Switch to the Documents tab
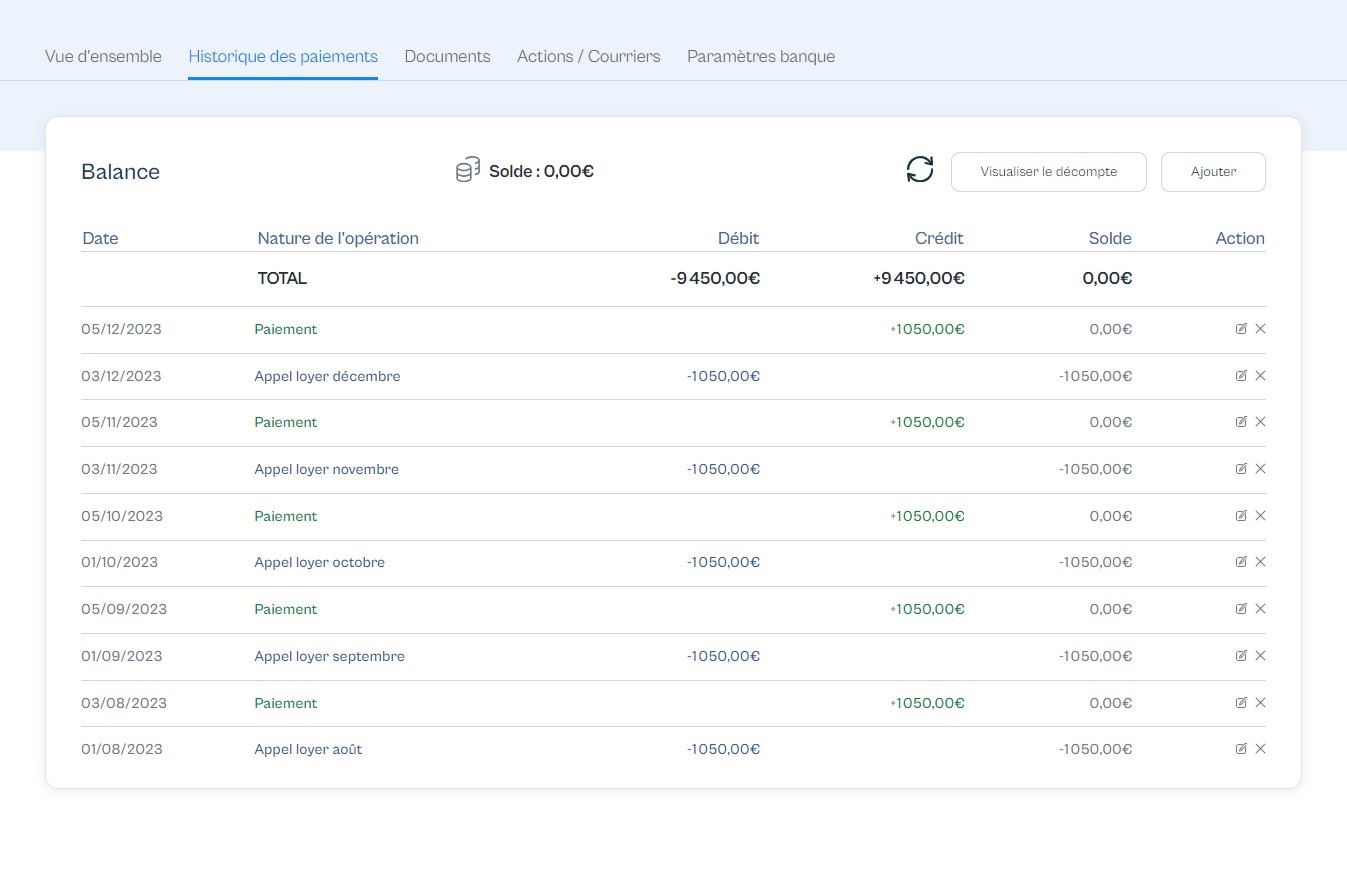 [x=447, y=56]
